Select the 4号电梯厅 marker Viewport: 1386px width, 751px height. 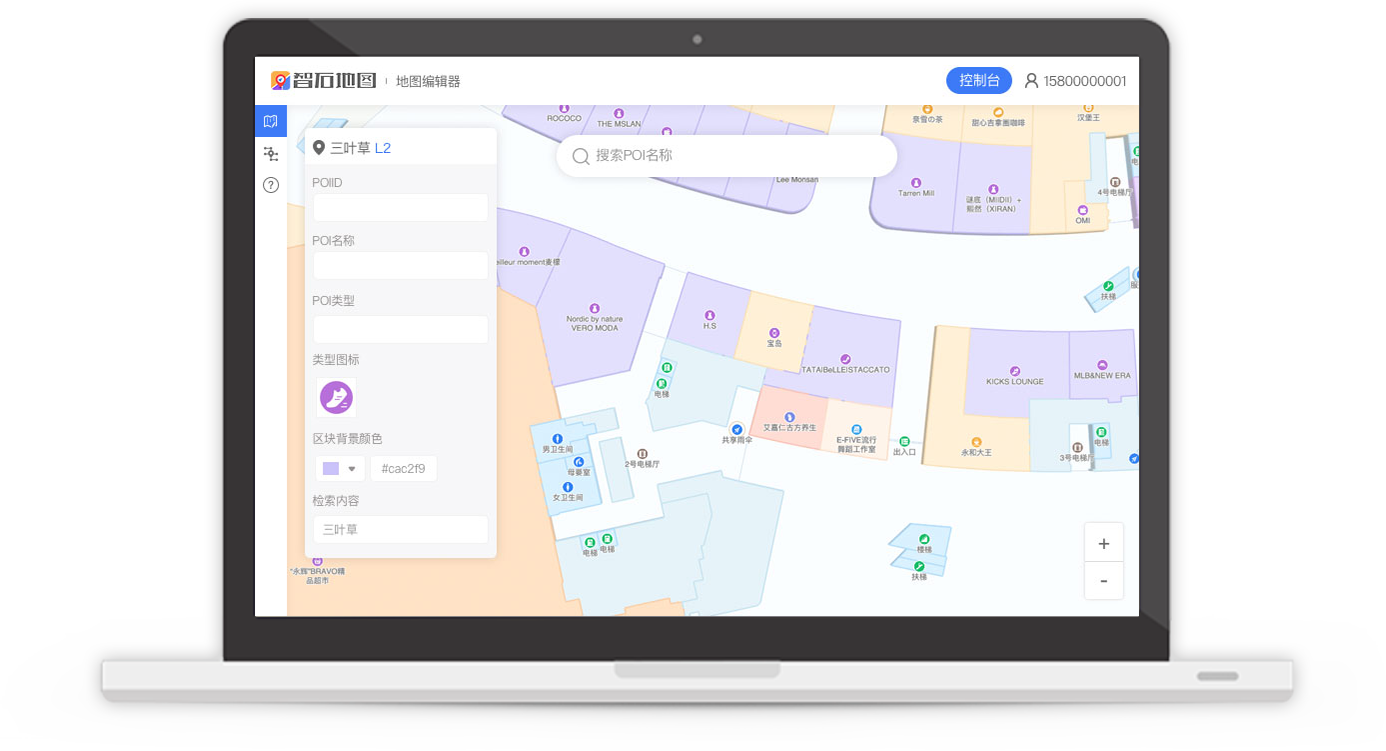(1115, 182)
